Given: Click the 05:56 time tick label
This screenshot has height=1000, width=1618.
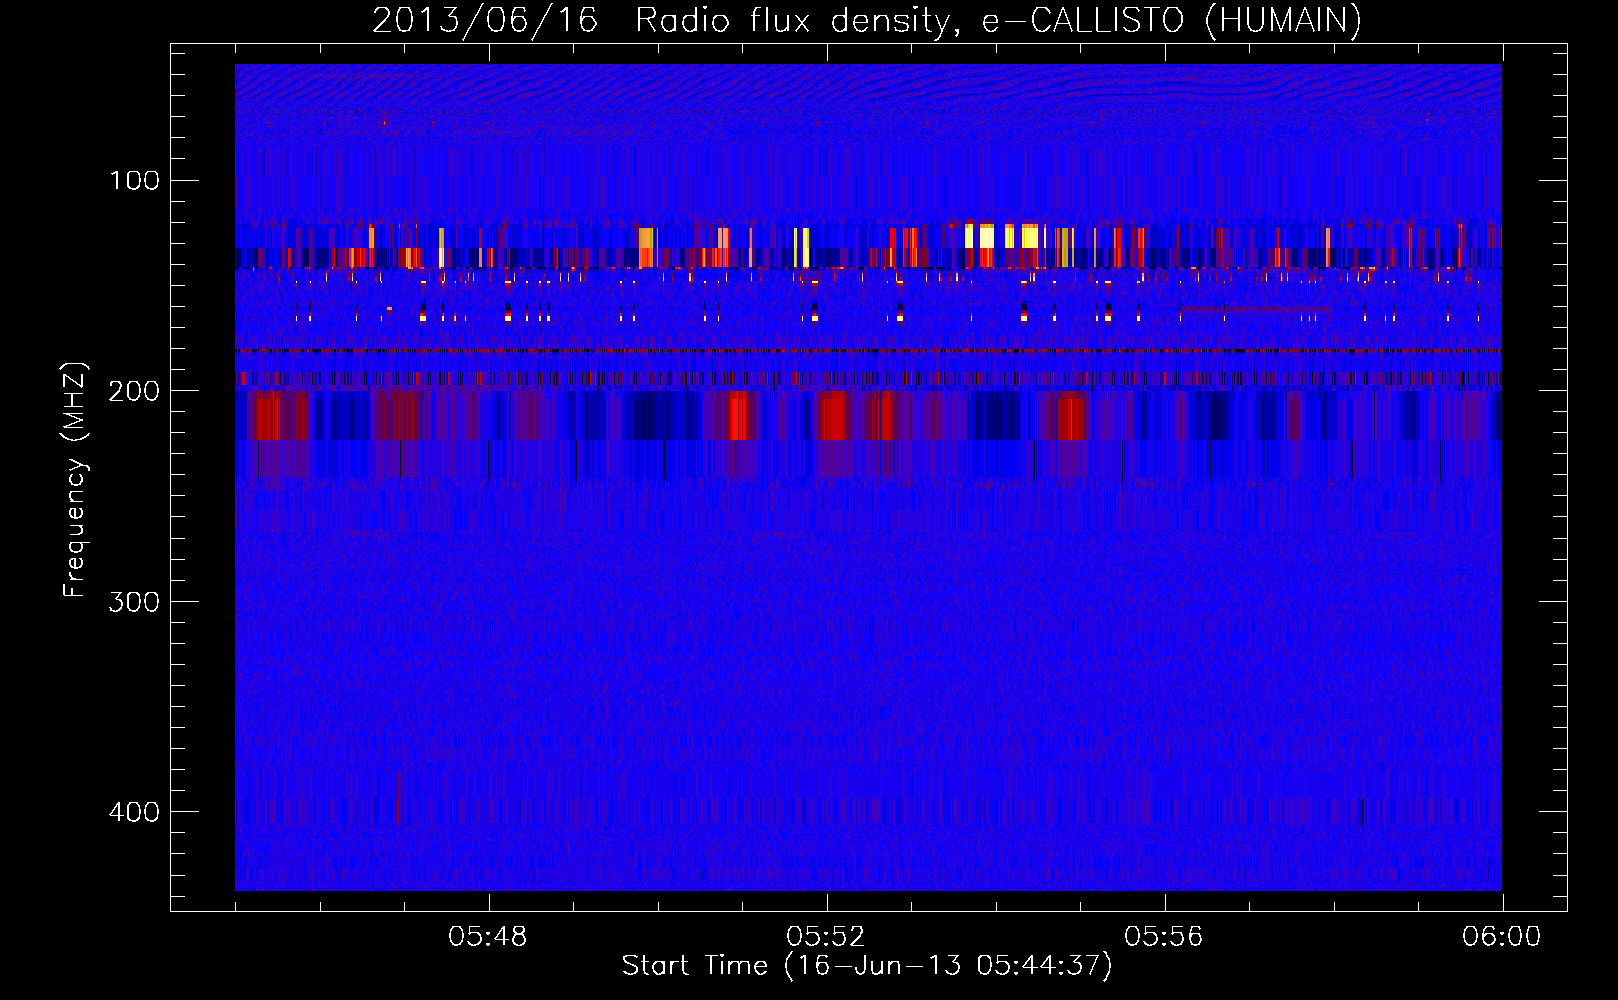Looking at the screenshot, I should [1164, 937].
